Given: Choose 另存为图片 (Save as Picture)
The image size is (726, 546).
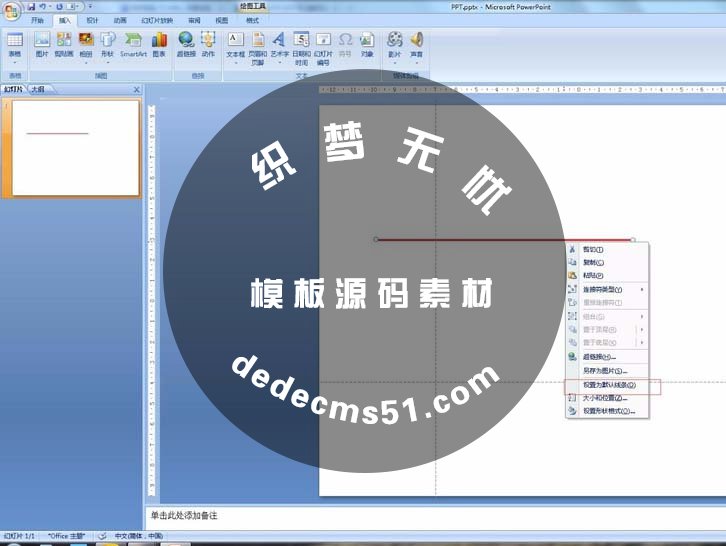Looking at the screenshot, I should click(x=607, y=371).
